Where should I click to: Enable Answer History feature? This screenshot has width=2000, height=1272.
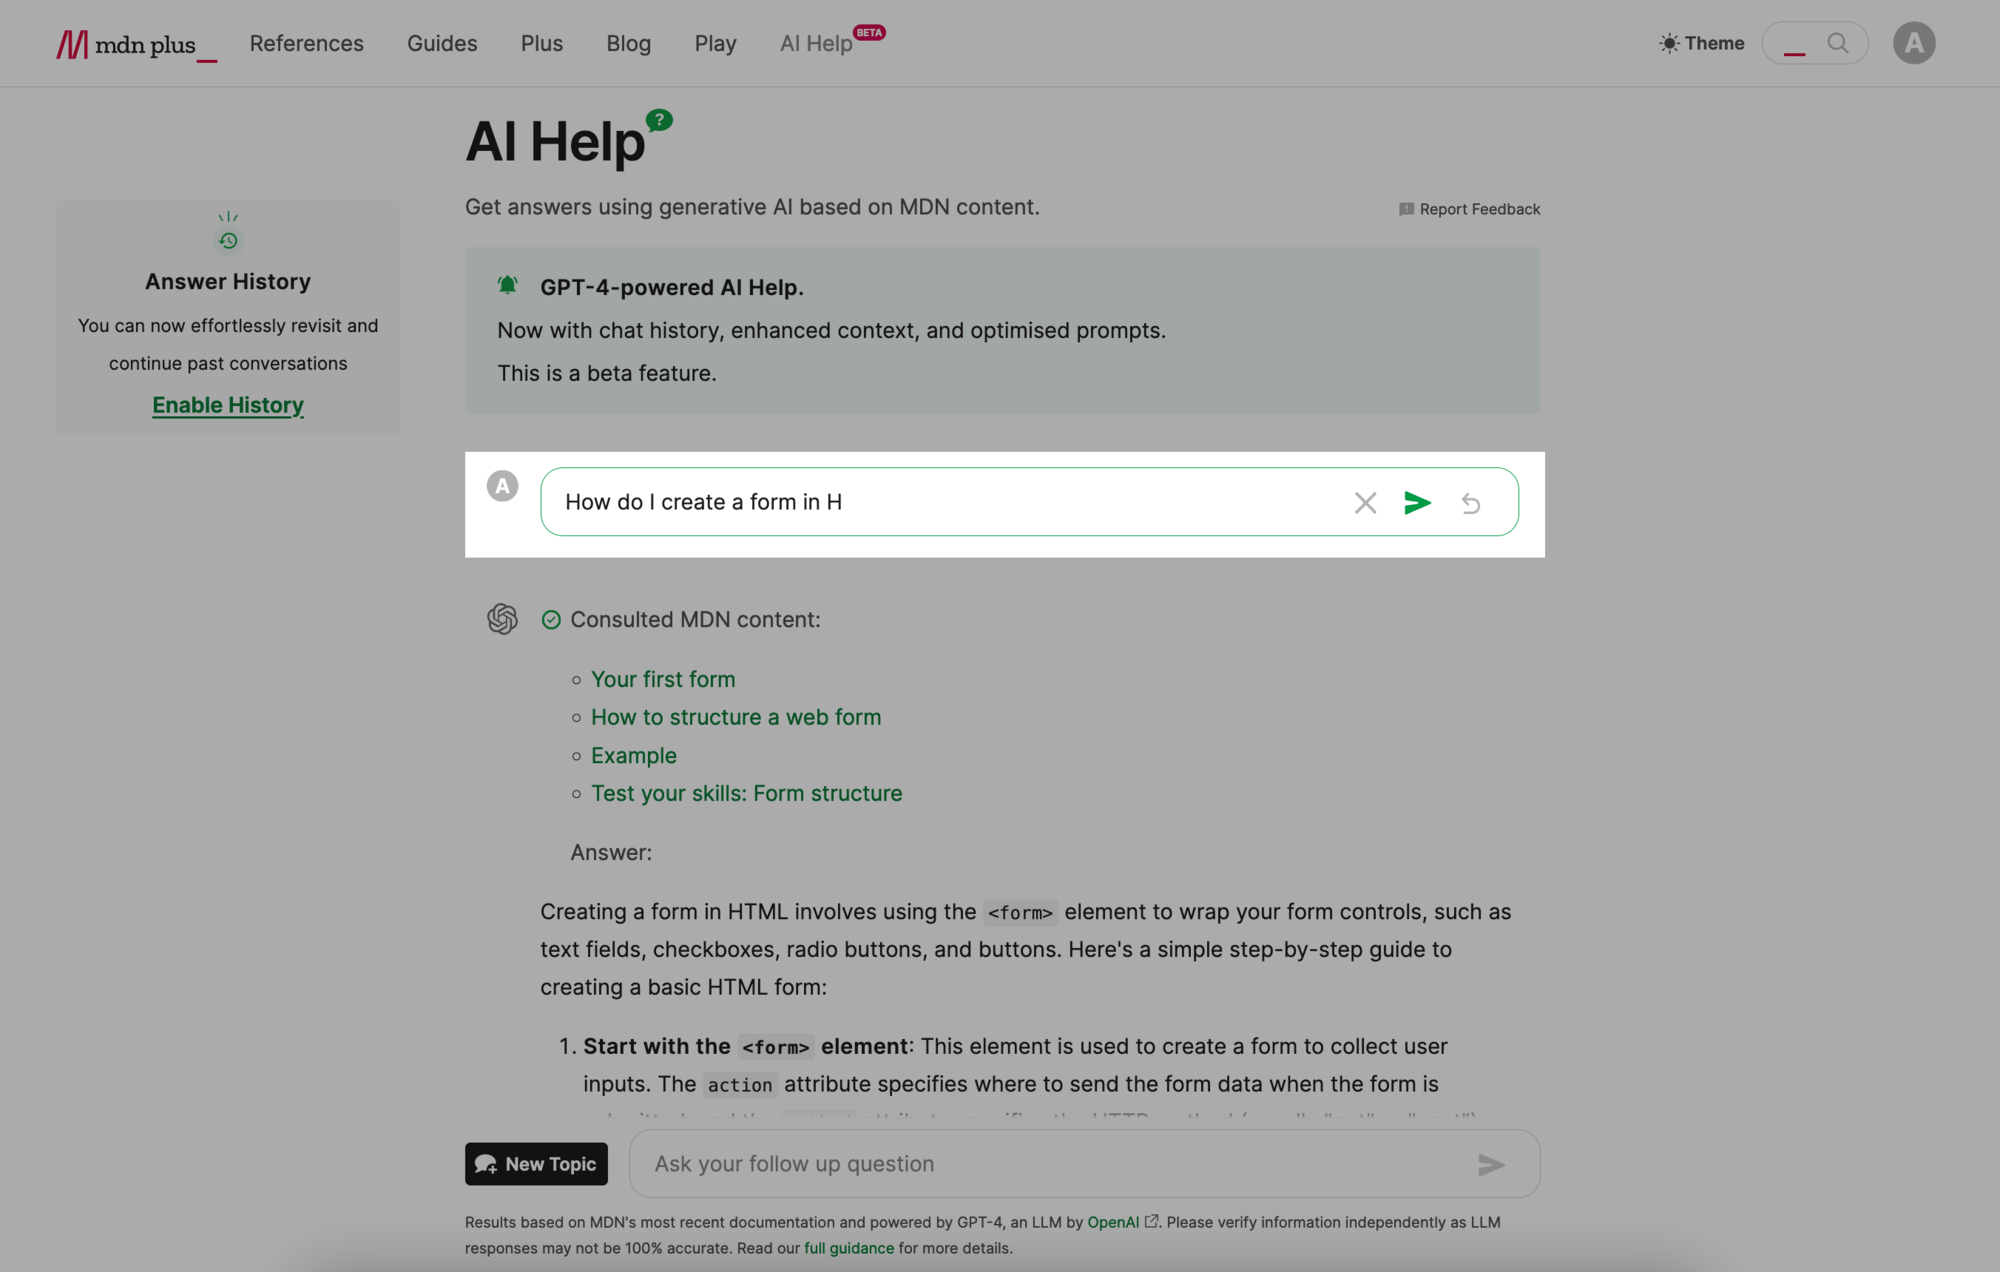click(227, 405)
